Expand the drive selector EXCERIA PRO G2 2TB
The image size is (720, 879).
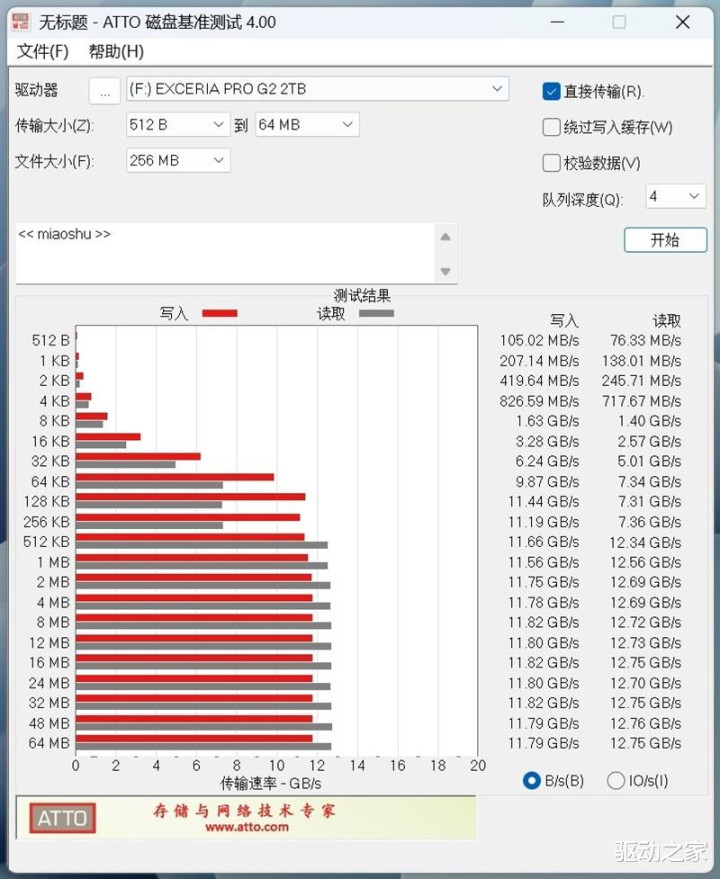click(x=317, y=89)
